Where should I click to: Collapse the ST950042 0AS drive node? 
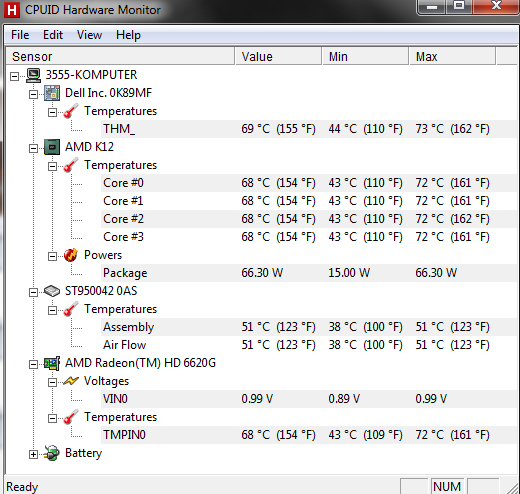tap(33, 292)
